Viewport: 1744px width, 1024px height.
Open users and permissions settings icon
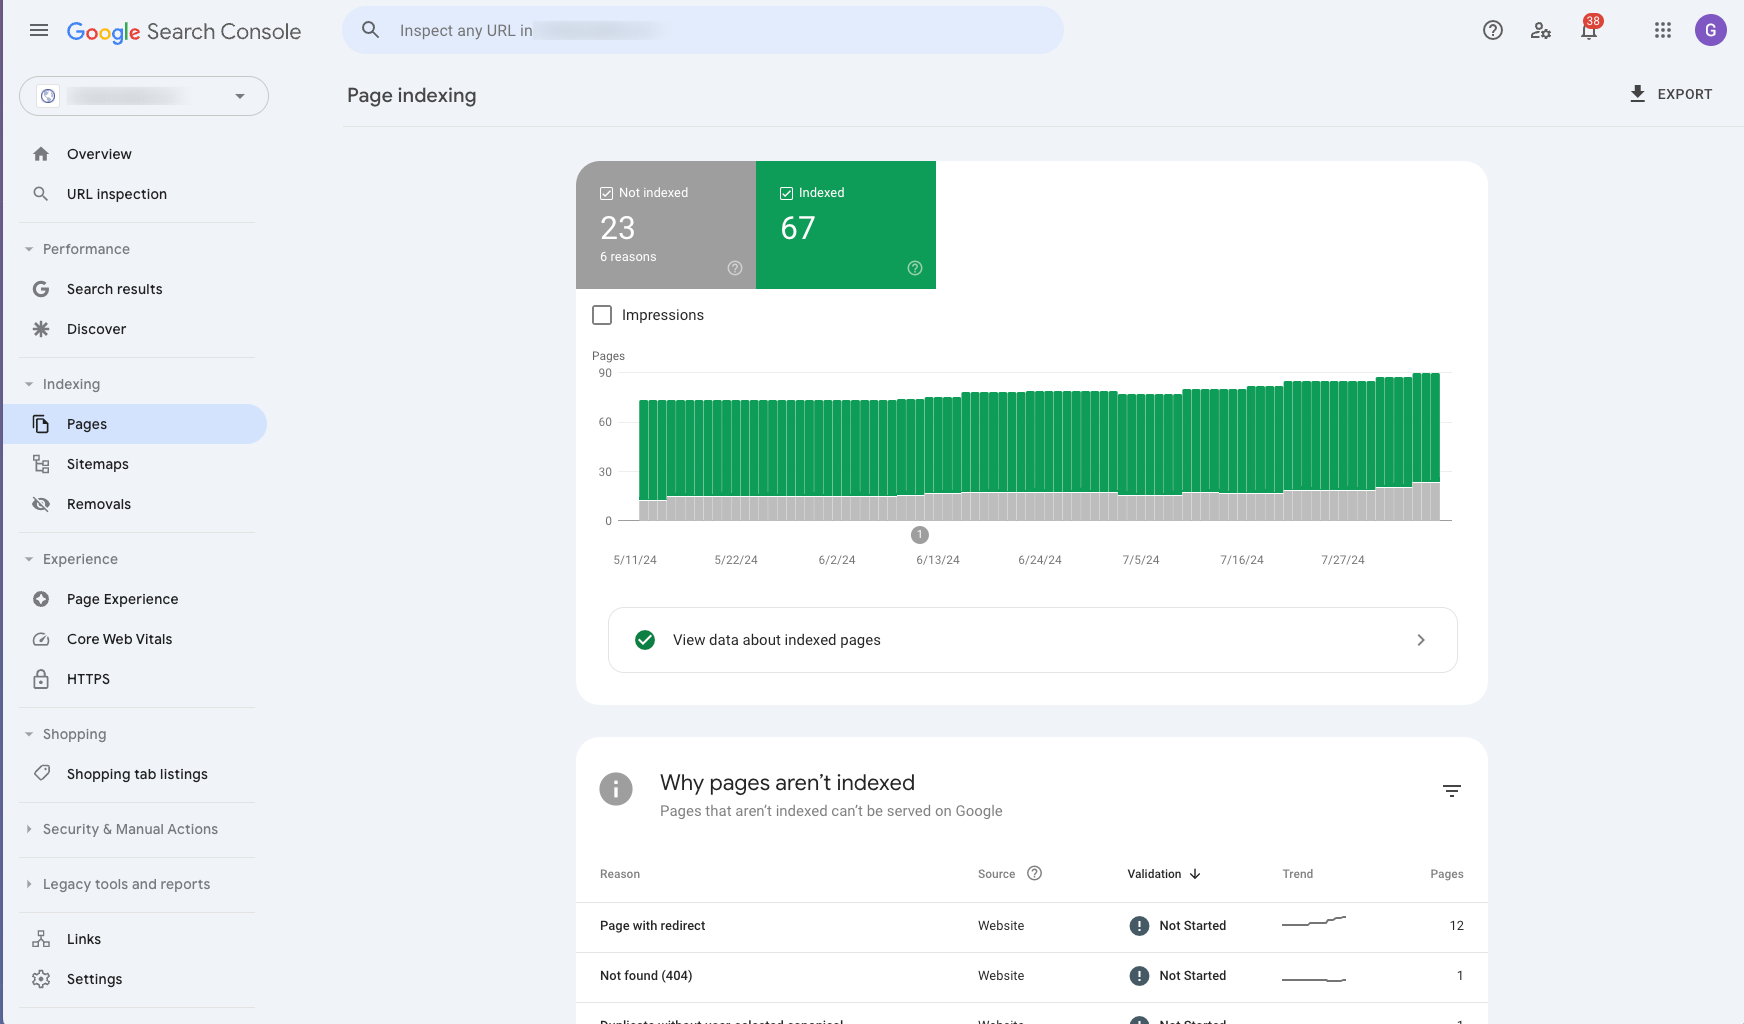1540,30
